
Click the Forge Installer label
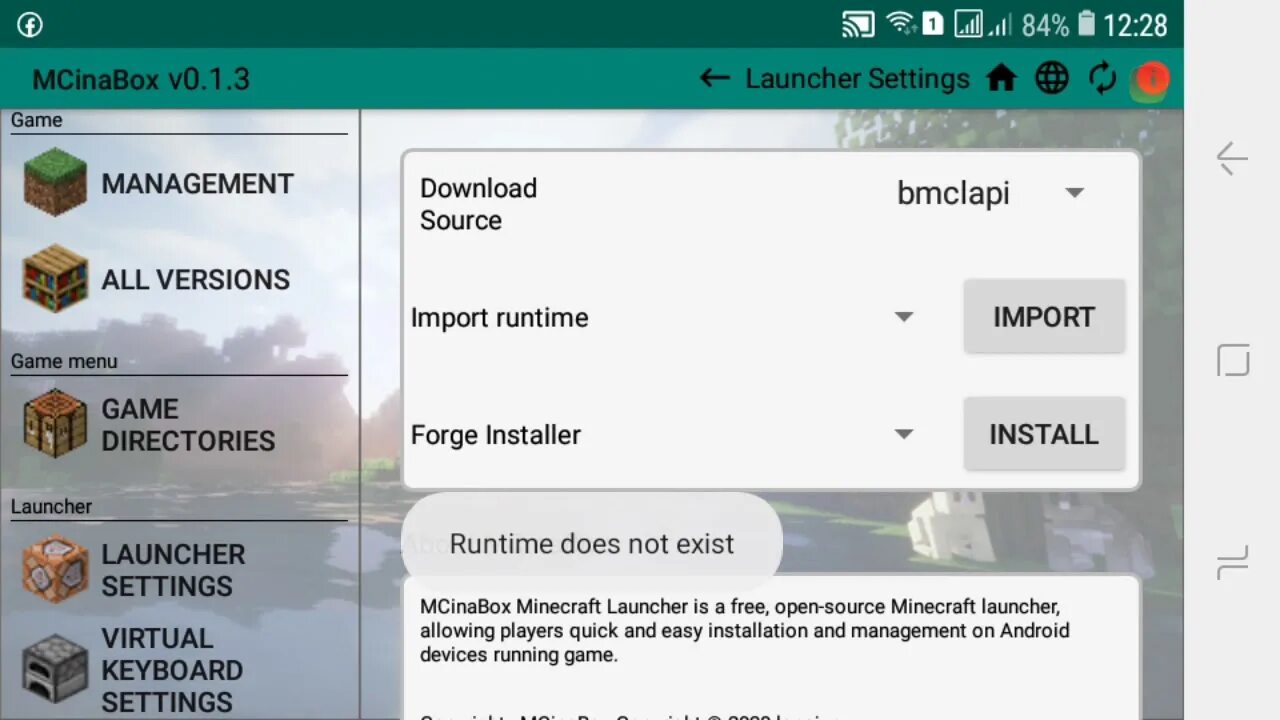495,435
